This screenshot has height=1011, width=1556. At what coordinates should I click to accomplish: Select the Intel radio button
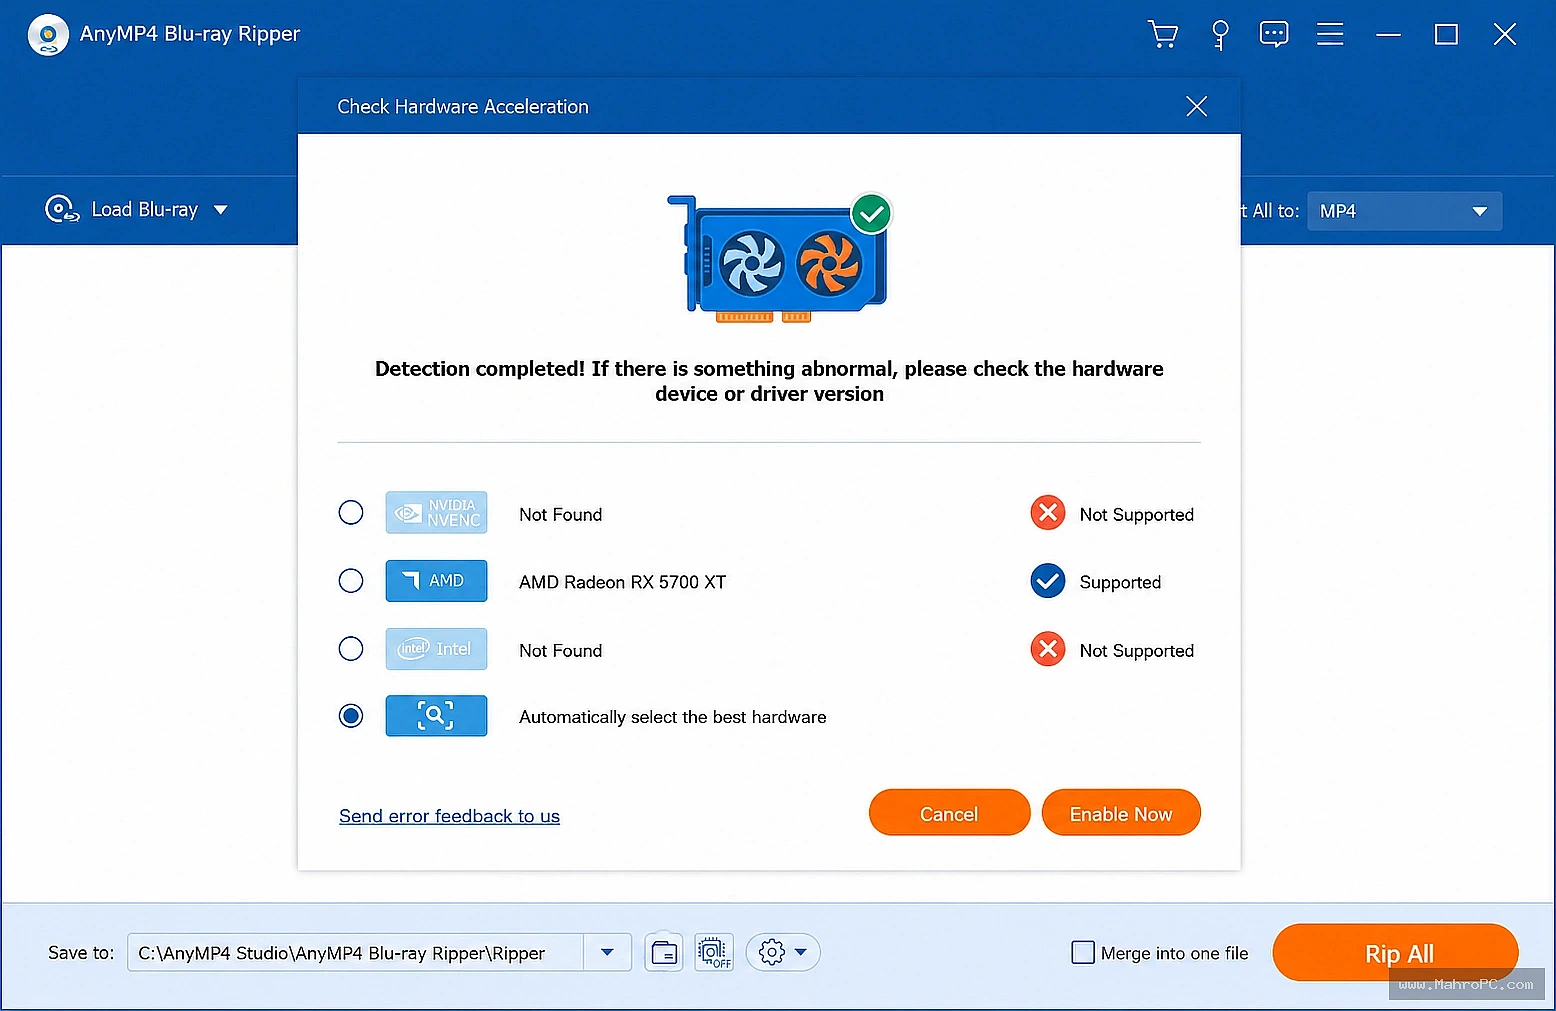coord(351,649)
